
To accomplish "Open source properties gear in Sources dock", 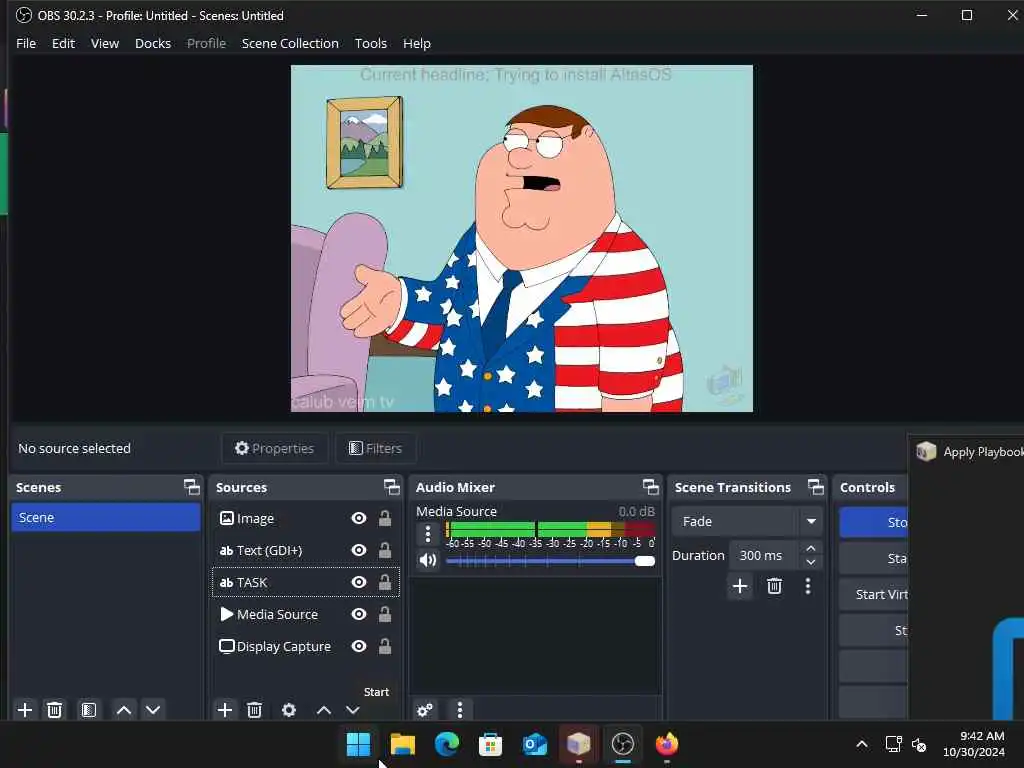I will (289, 710).
